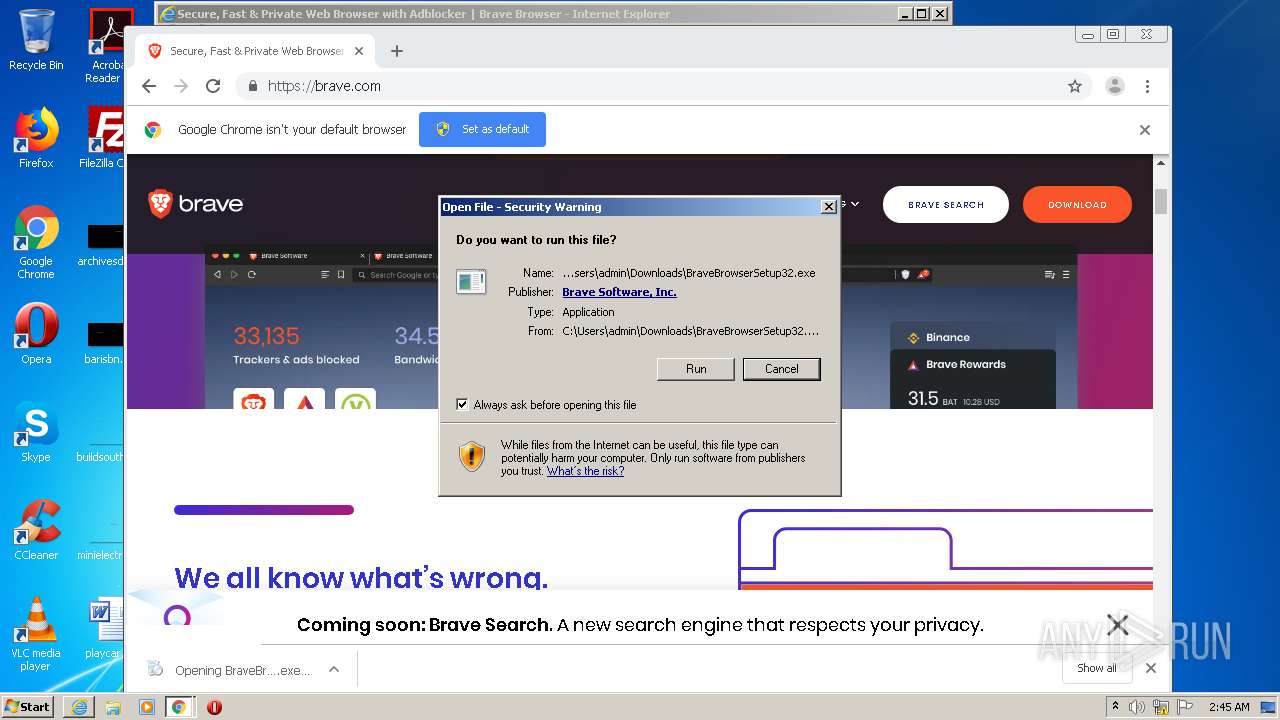Open Brave Search button

click(946, 204)
